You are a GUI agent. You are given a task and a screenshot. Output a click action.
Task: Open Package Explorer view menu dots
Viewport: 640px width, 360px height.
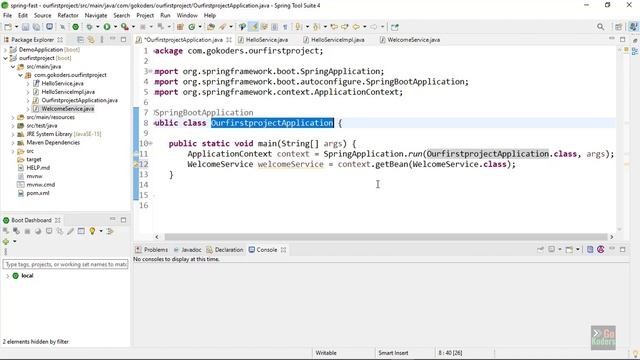[x=102, y=40]
